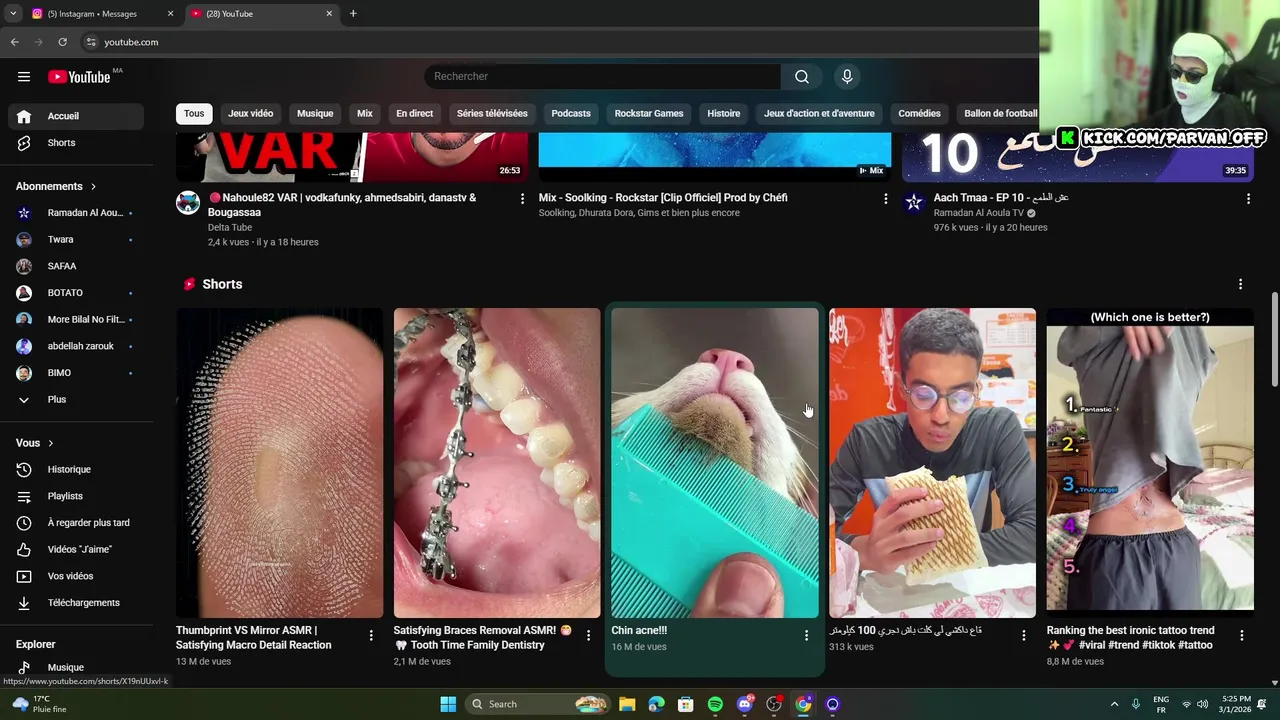Open À regarder plus tard list
This screenshot has width=1280, height=720.
[76, 523]
